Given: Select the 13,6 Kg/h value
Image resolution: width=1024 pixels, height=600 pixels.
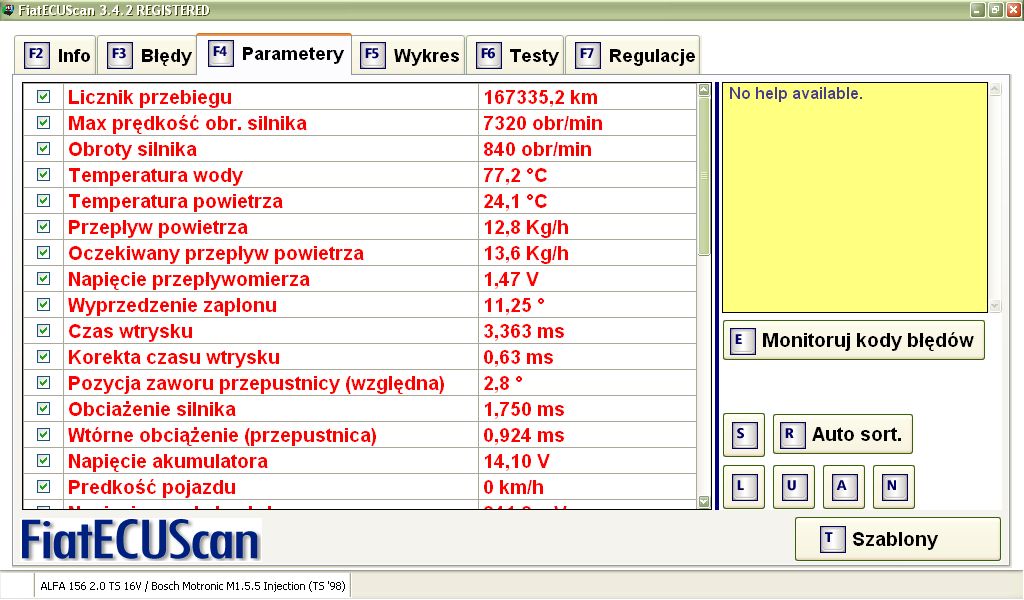Looking at the screenshot, I should (x=526, y=253).
